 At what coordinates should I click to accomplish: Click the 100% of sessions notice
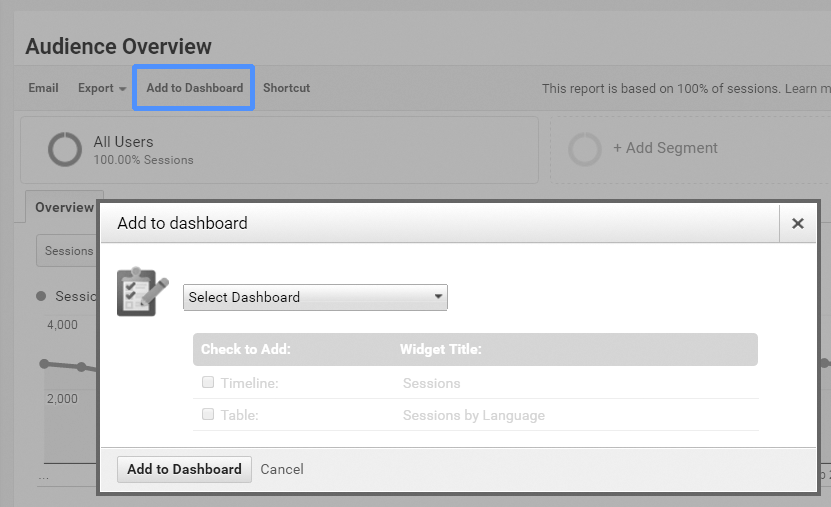(x=686, y=88)
